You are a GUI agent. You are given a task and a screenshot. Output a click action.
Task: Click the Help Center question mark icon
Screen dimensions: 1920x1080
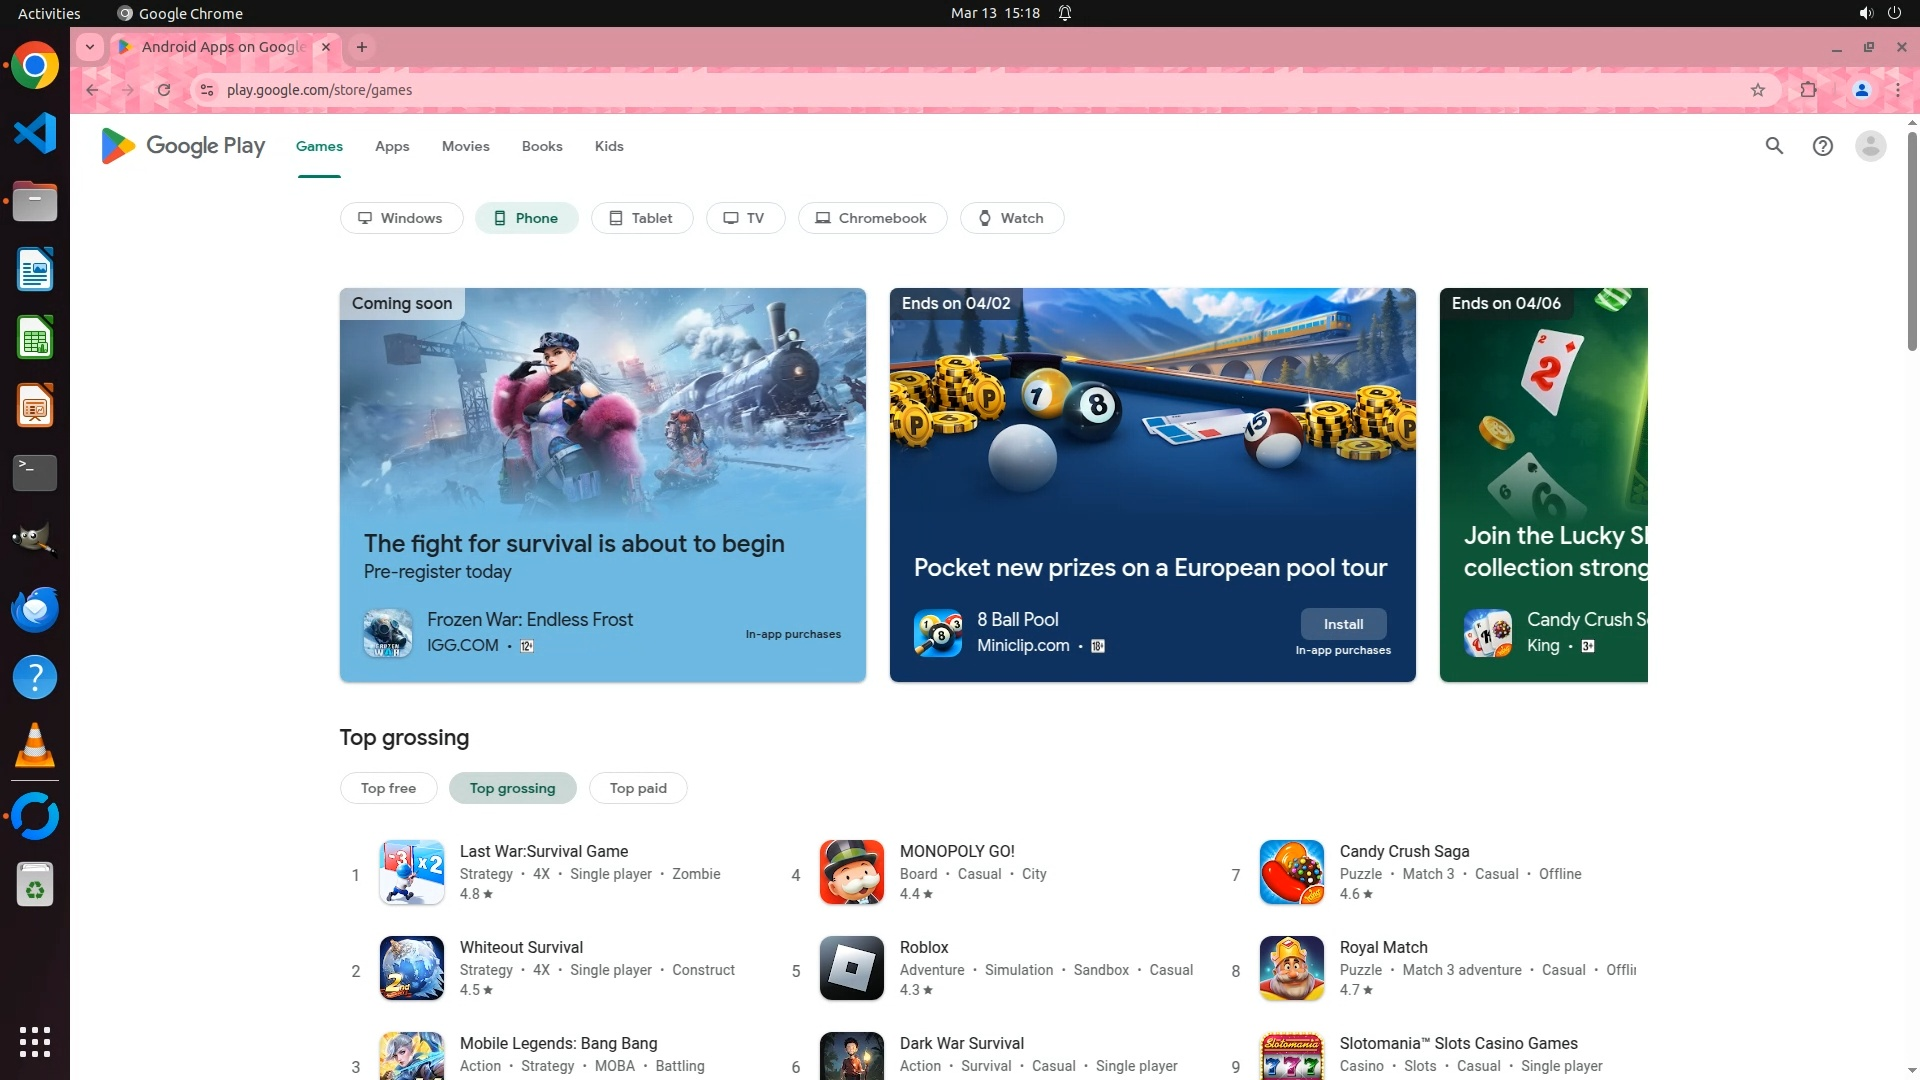coord(1822,146)
